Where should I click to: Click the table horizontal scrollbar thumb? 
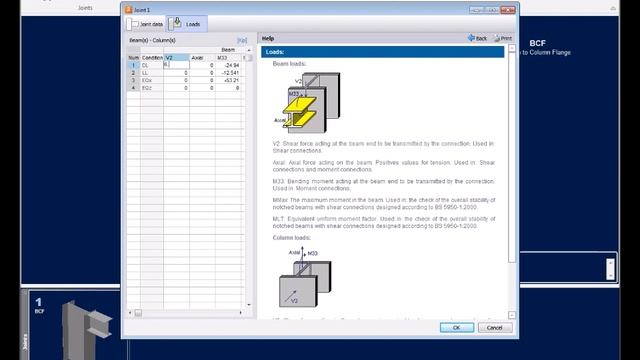tap(138, 313)
